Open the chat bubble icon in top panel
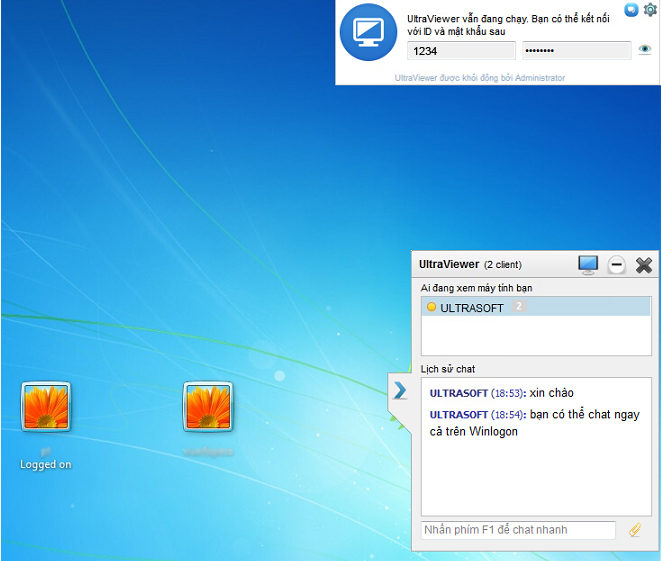The width and height of the screenshot is (661, 561). pos(631,9)
